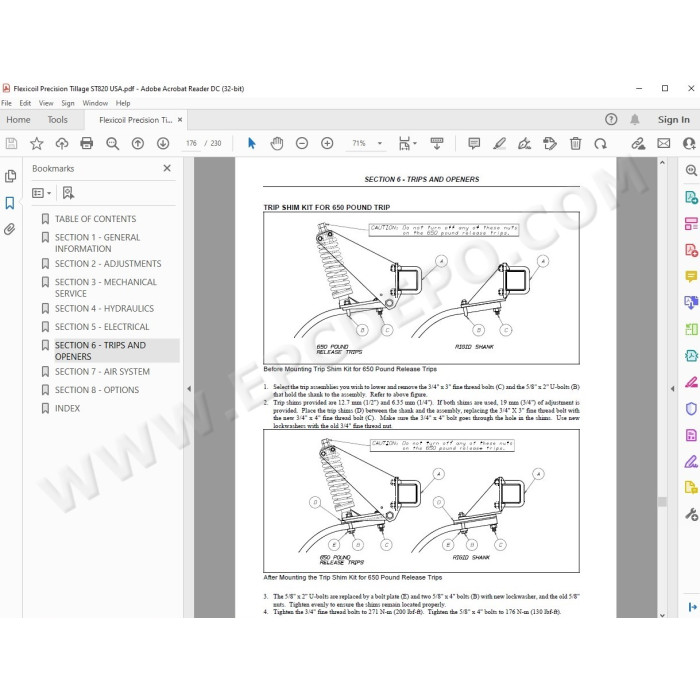Click the Save file icon
Image resolution: width=700 pixels, height=700 pixels.
(11, 143)
